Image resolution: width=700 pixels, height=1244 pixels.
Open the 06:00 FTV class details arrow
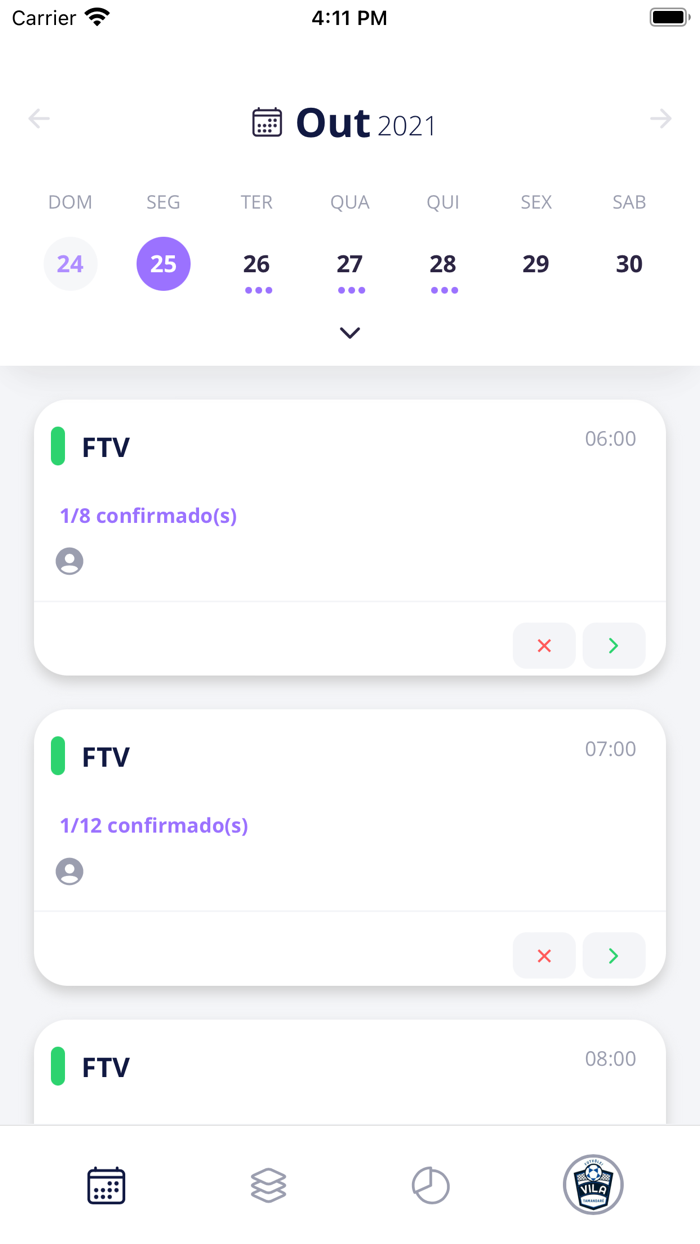(x=614, y=646)
